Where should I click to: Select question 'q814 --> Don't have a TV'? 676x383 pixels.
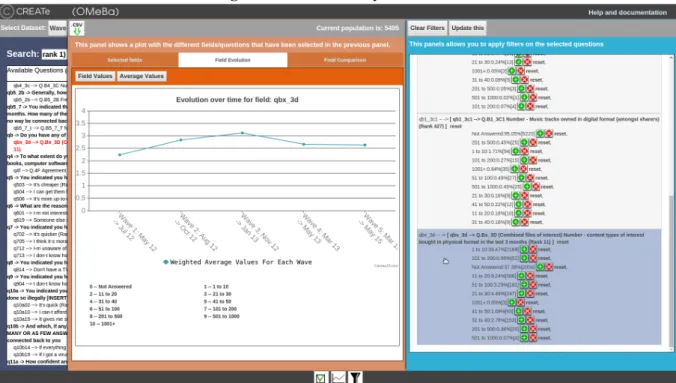(x=40, y=270)
